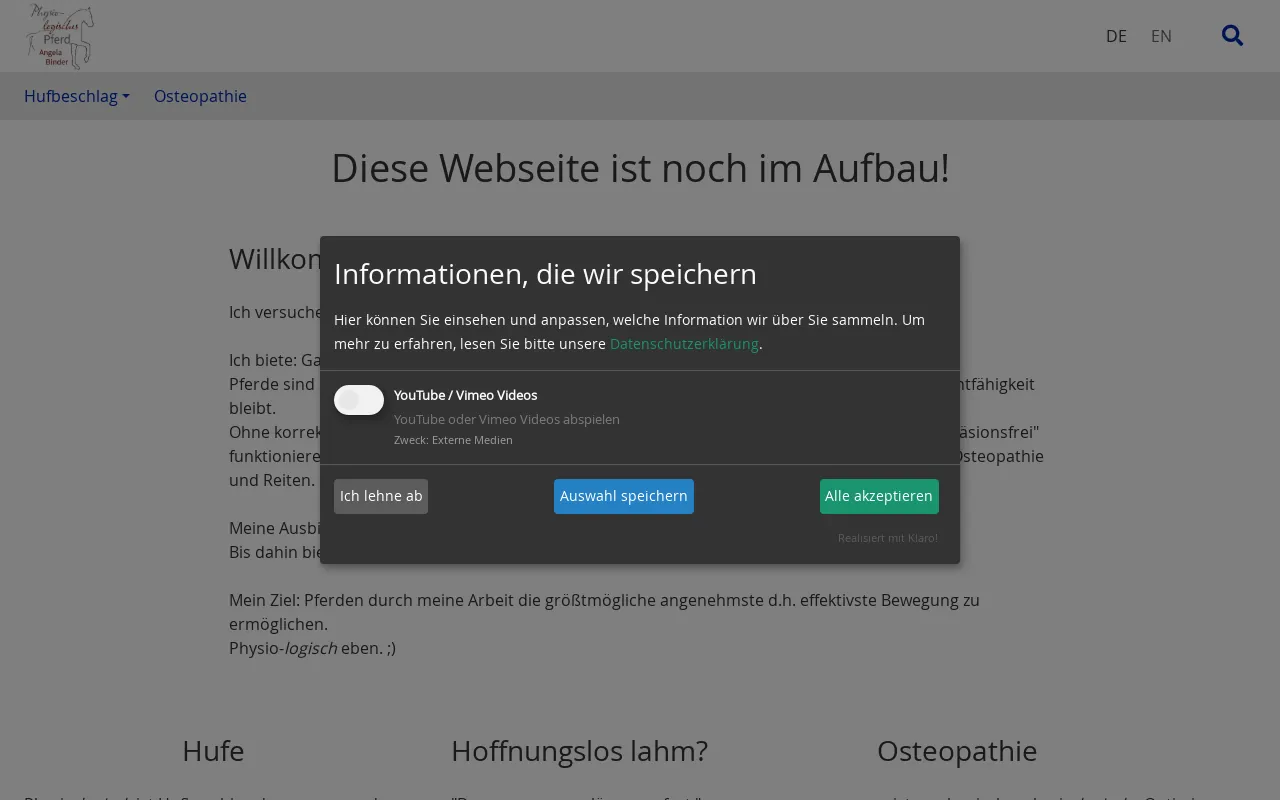This screenshot has width=1280, height=800.
Task: Click the Ich lehne ab button
Action: (381, 496)
